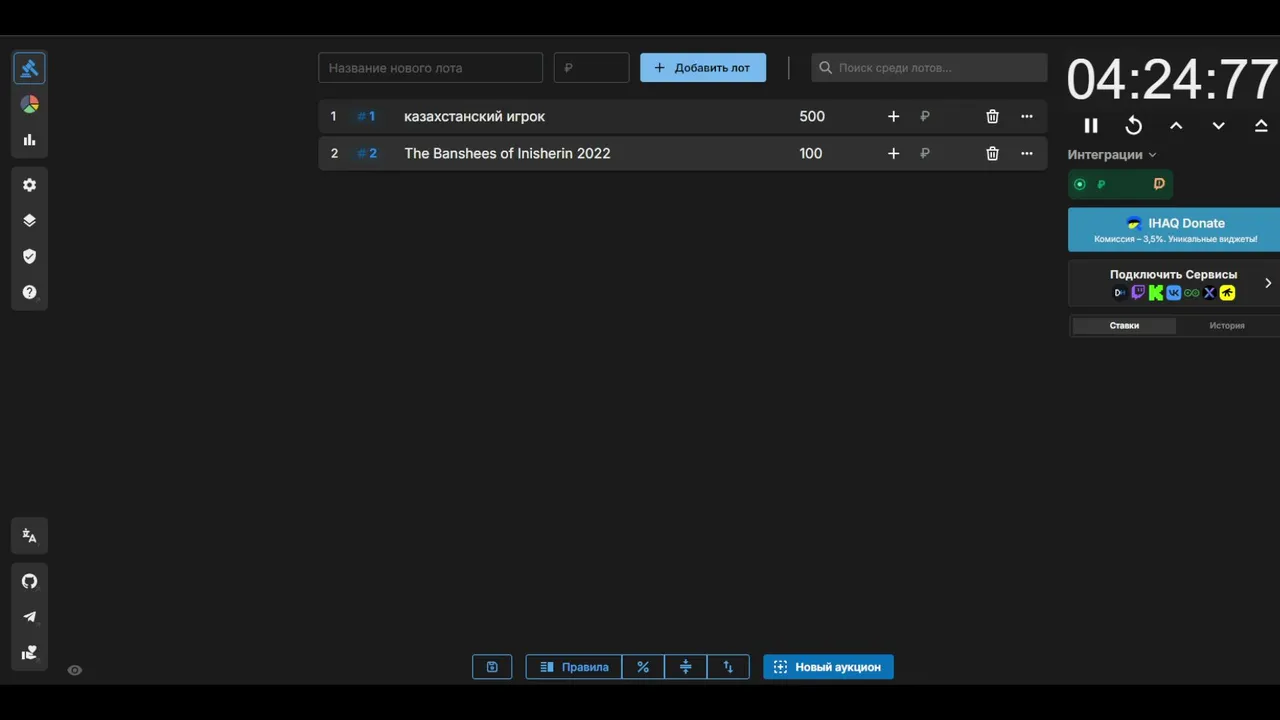Click the timer display 04:24:77
The width and height of the screenshot is (1280, 720).
coord(1172,79)
